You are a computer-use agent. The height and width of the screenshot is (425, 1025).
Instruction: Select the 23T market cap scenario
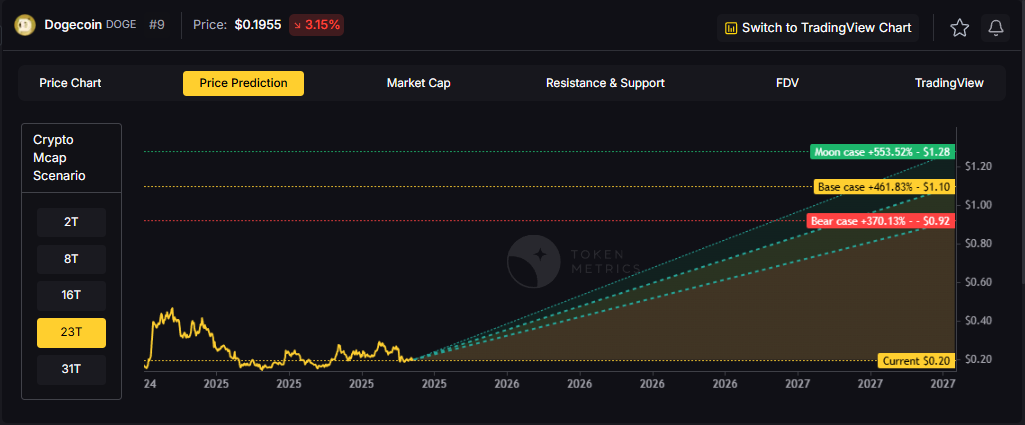tap(71, 332)
